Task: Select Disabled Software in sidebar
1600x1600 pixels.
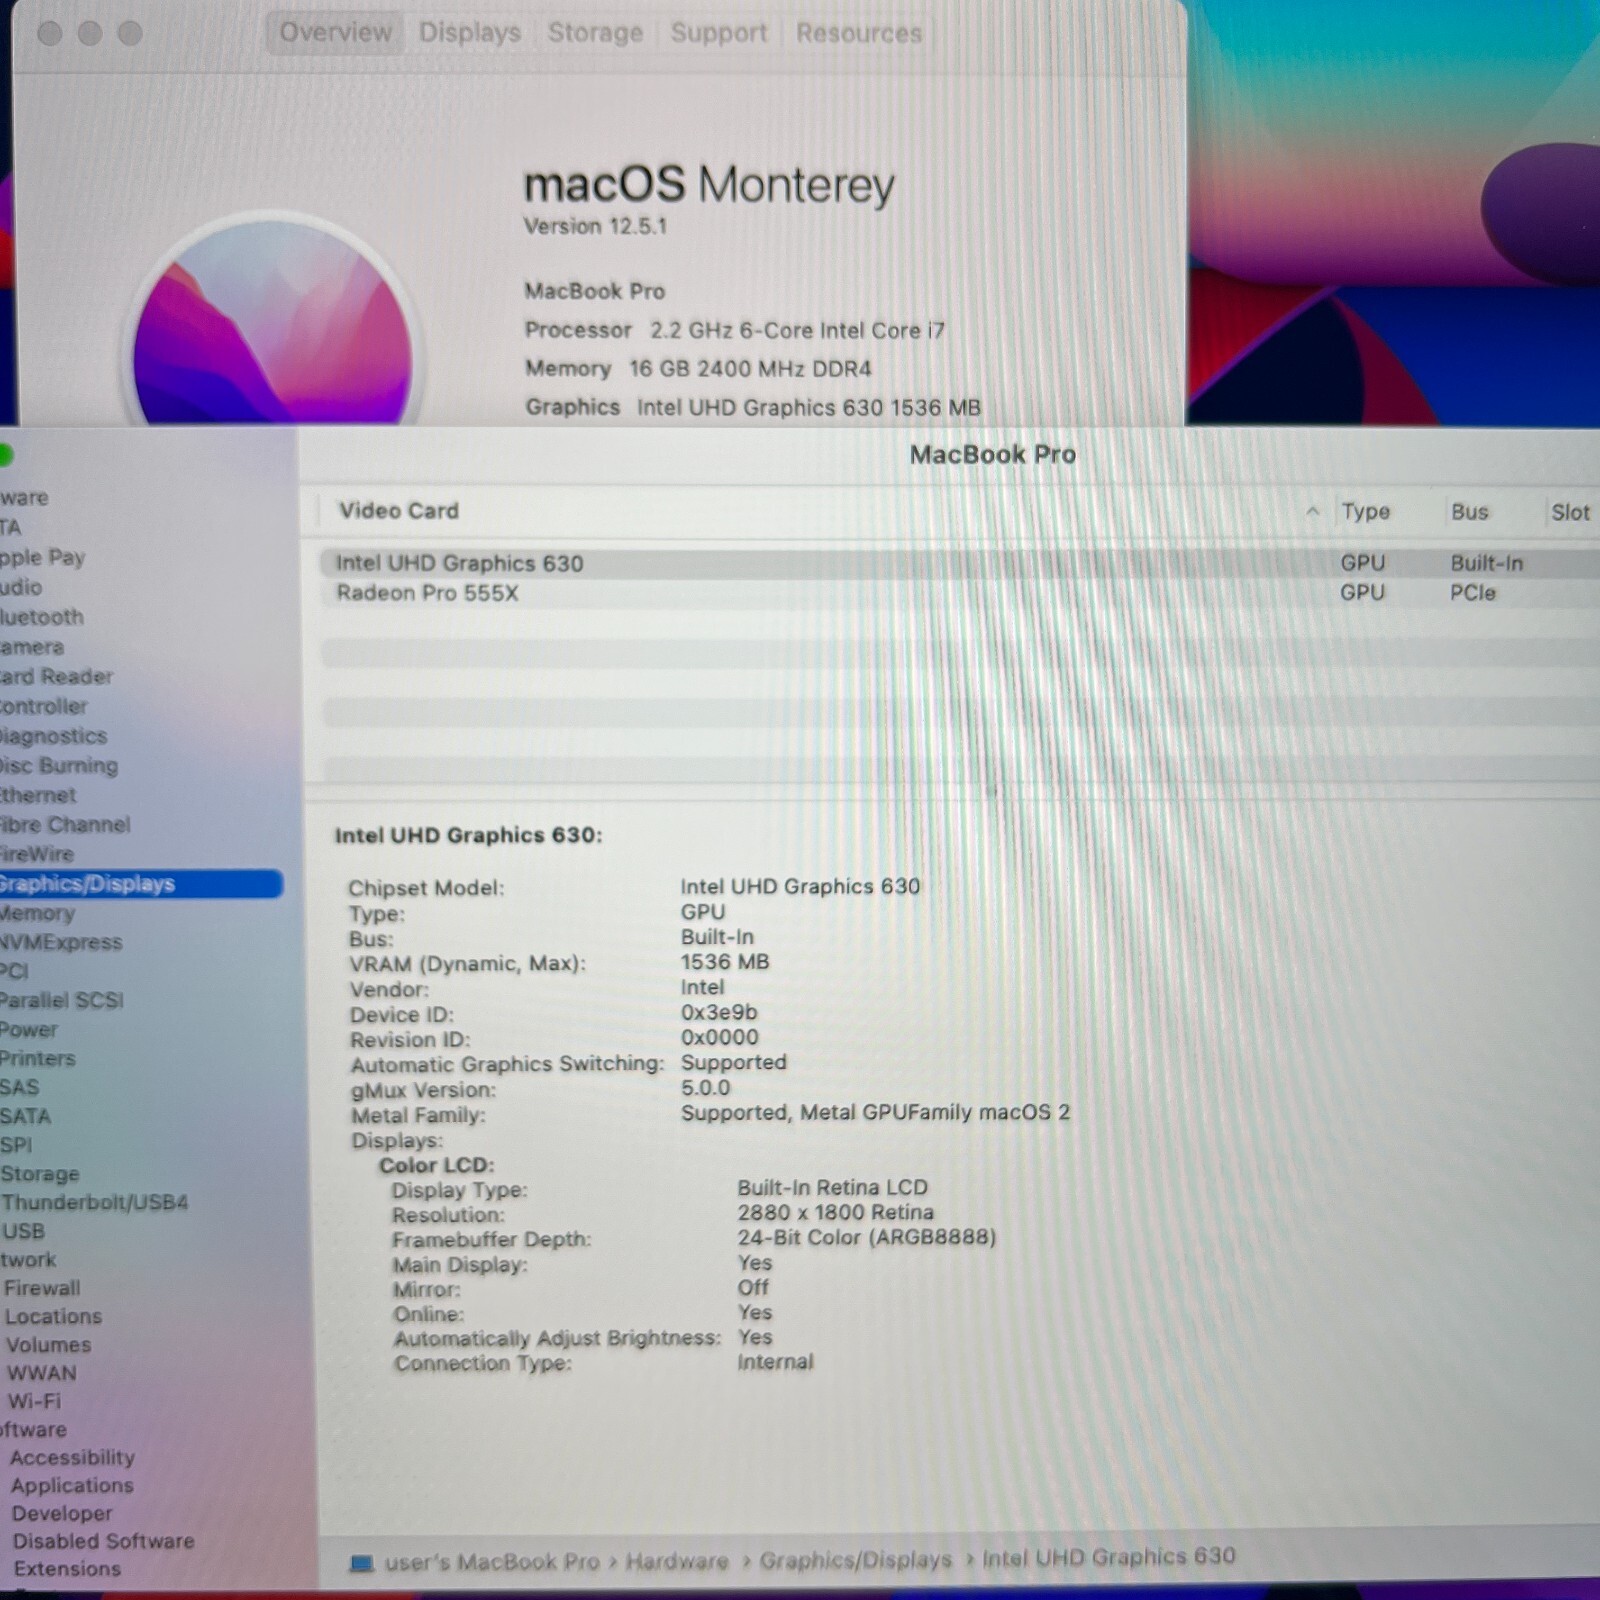Action: click(104, 1541)
